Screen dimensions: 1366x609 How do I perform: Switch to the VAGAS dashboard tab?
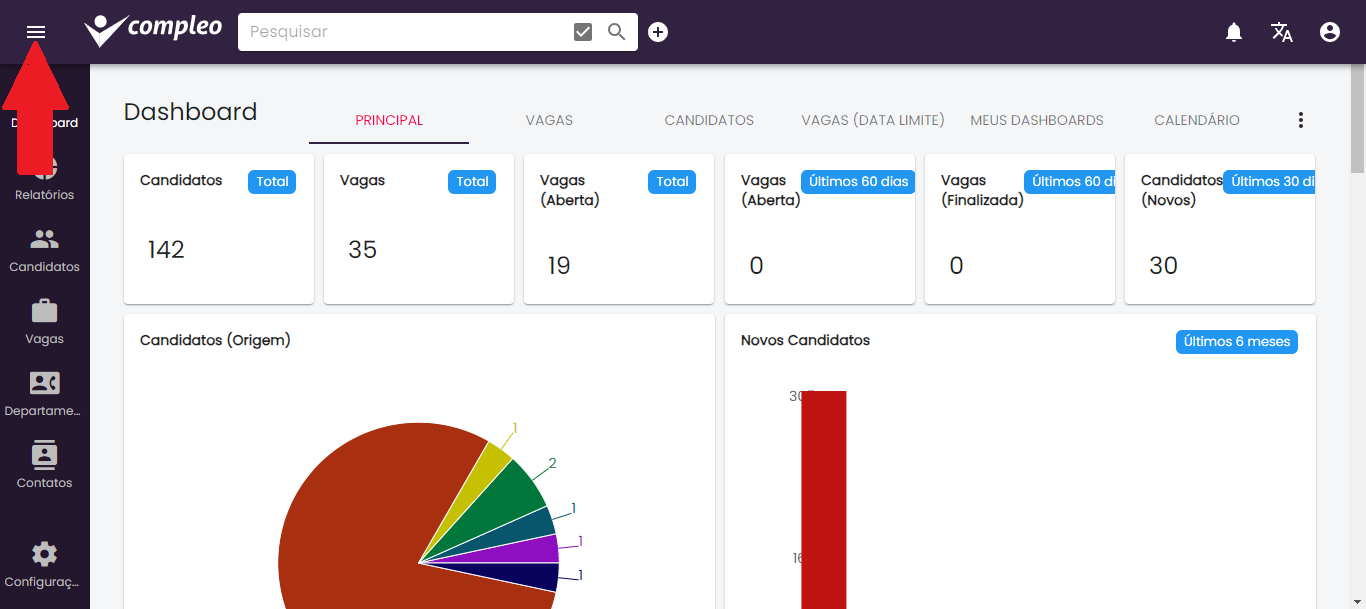(x=549, y=120)
